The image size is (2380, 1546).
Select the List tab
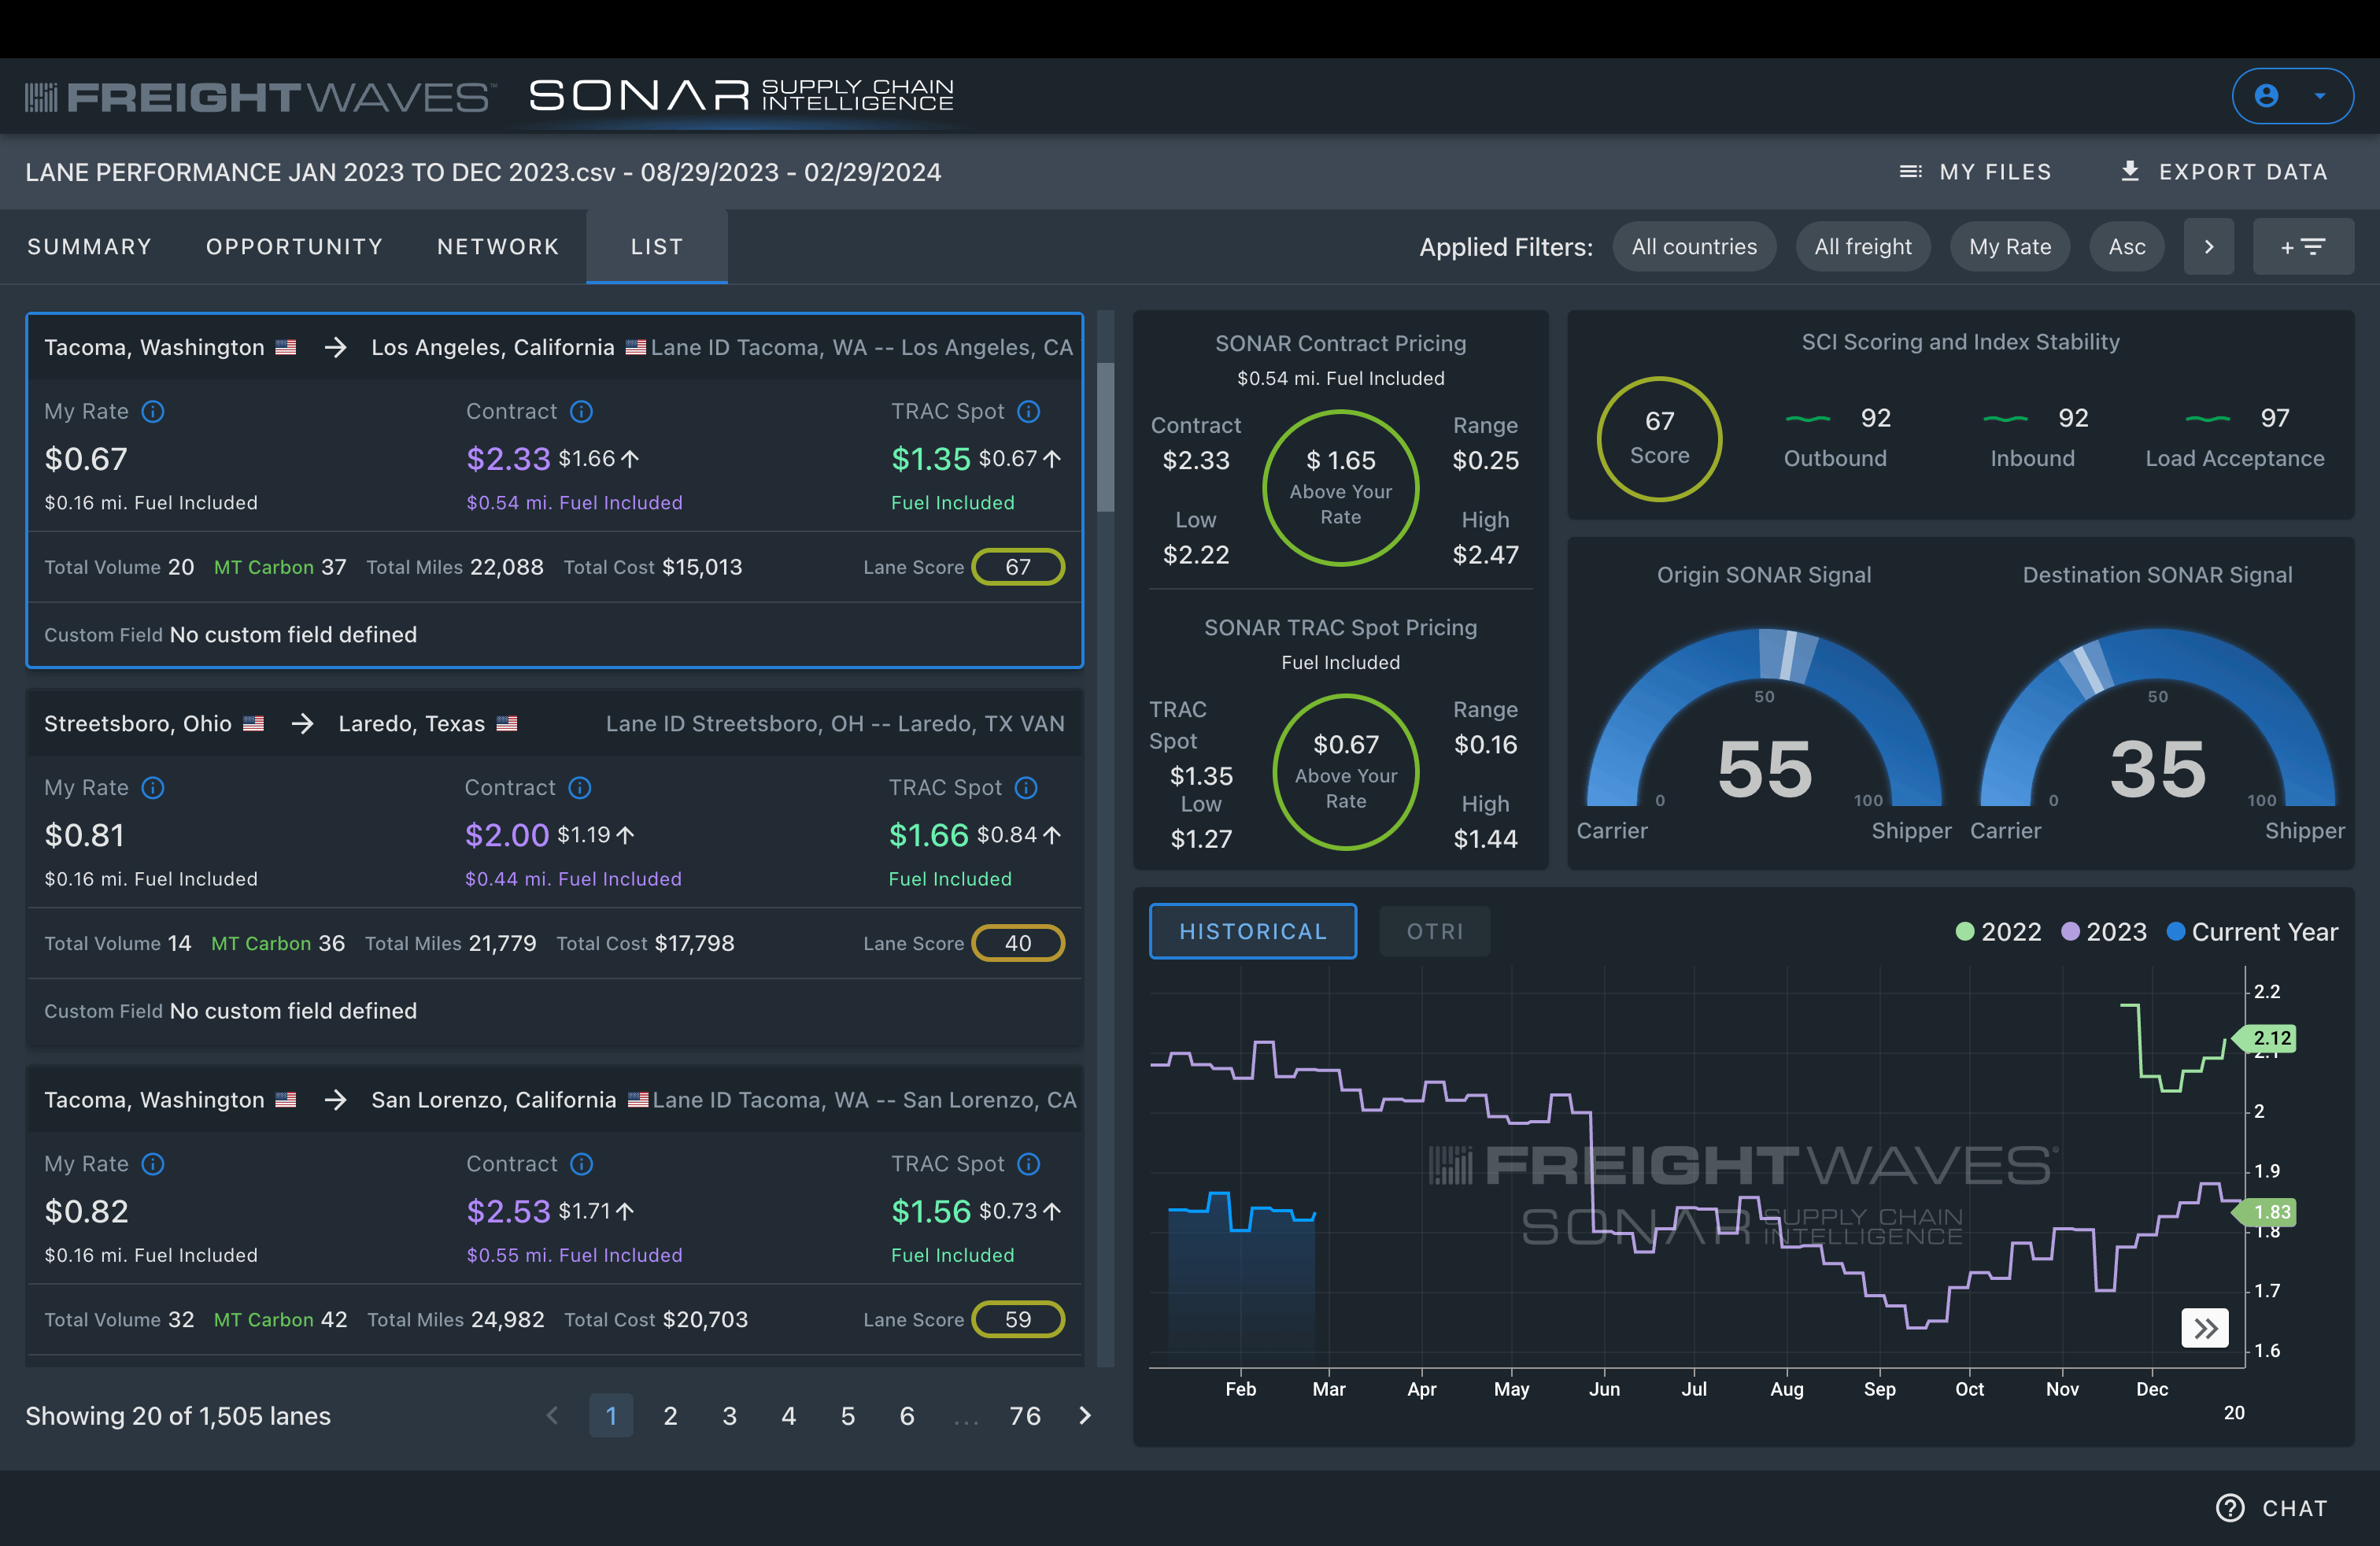pyautogui.click(x=657, y=247)
